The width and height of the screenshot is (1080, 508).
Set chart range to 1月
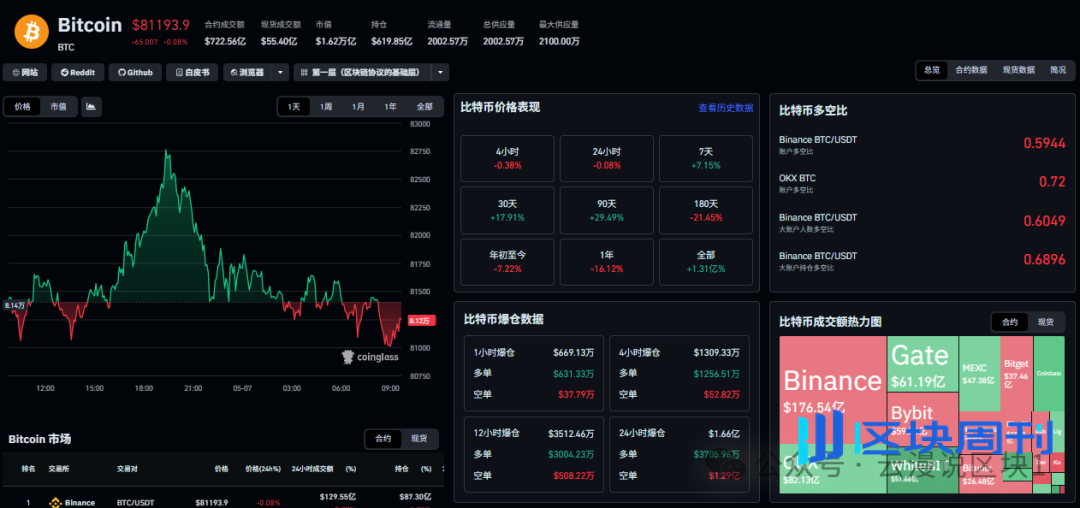(358, 107)
